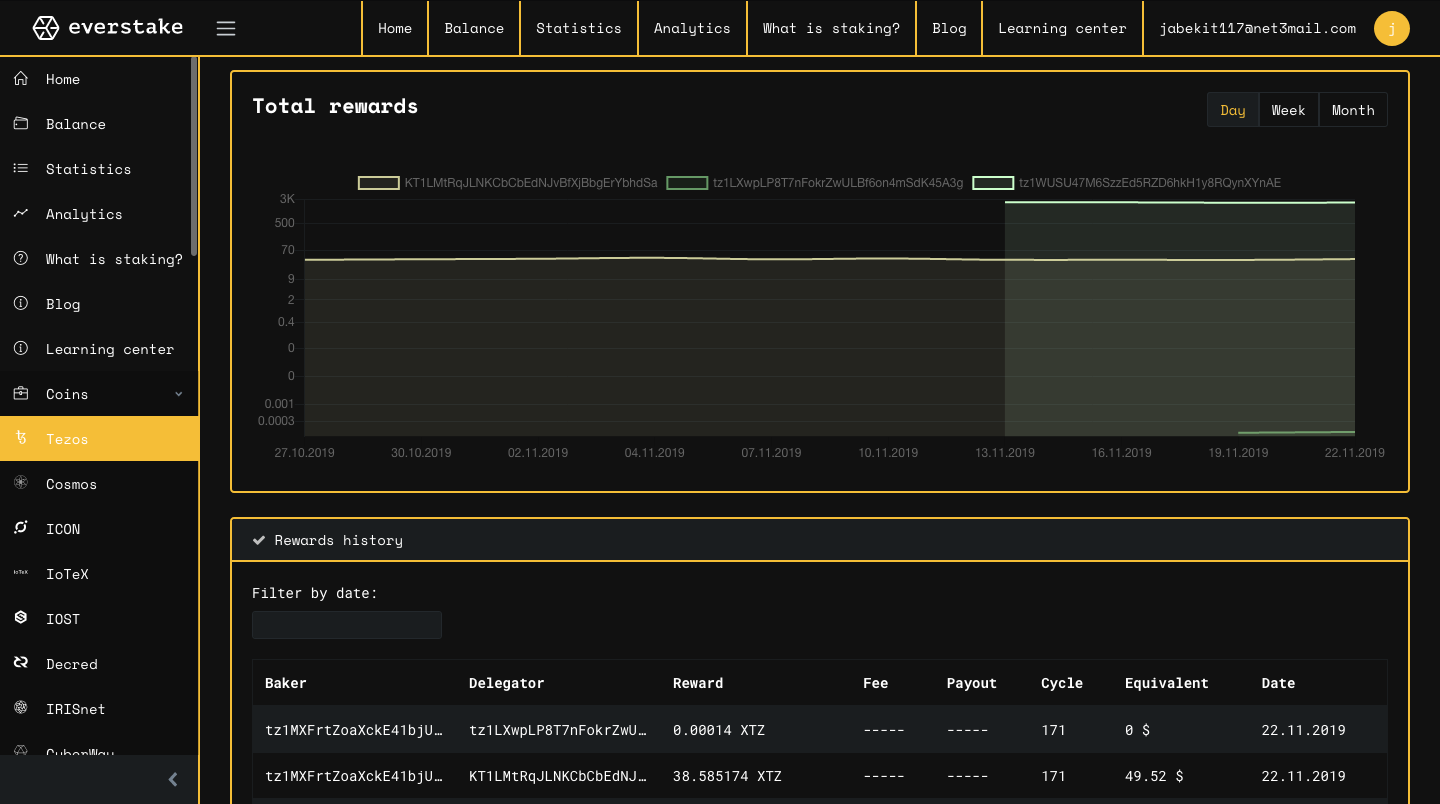
Task: Click the Cycle column header
Action: click(x=1062, y=683)
